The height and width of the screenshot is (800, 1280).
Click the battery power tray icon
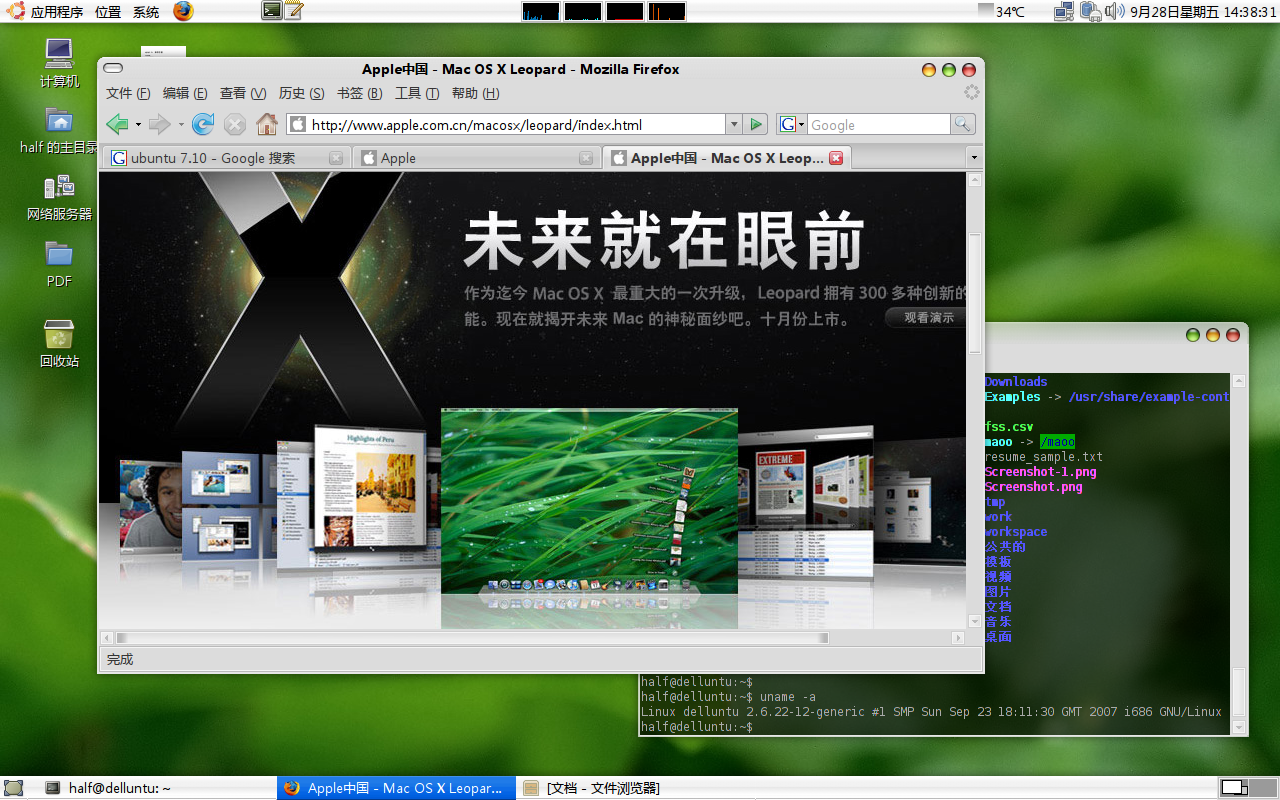point(1090,12)
